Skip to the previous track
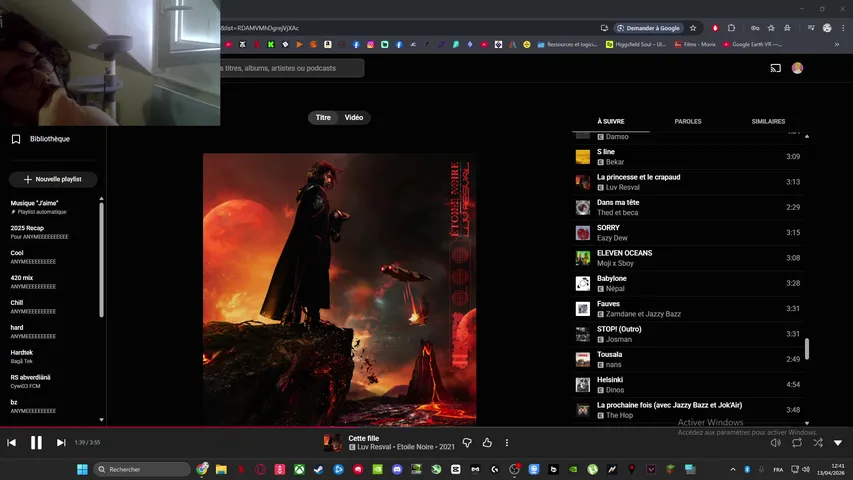The height and width of the screenshot is (480, 853). (x=11, y=443)
